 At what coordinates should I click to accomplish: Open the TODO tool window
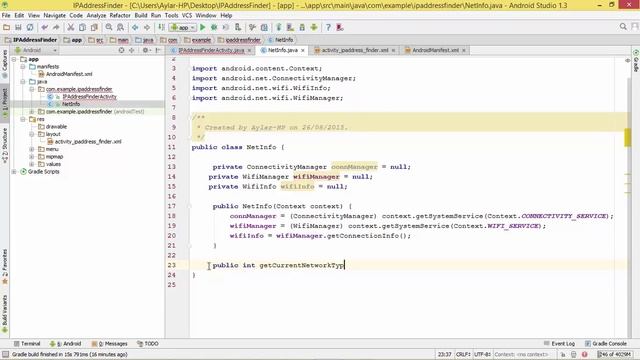[148, 344]
